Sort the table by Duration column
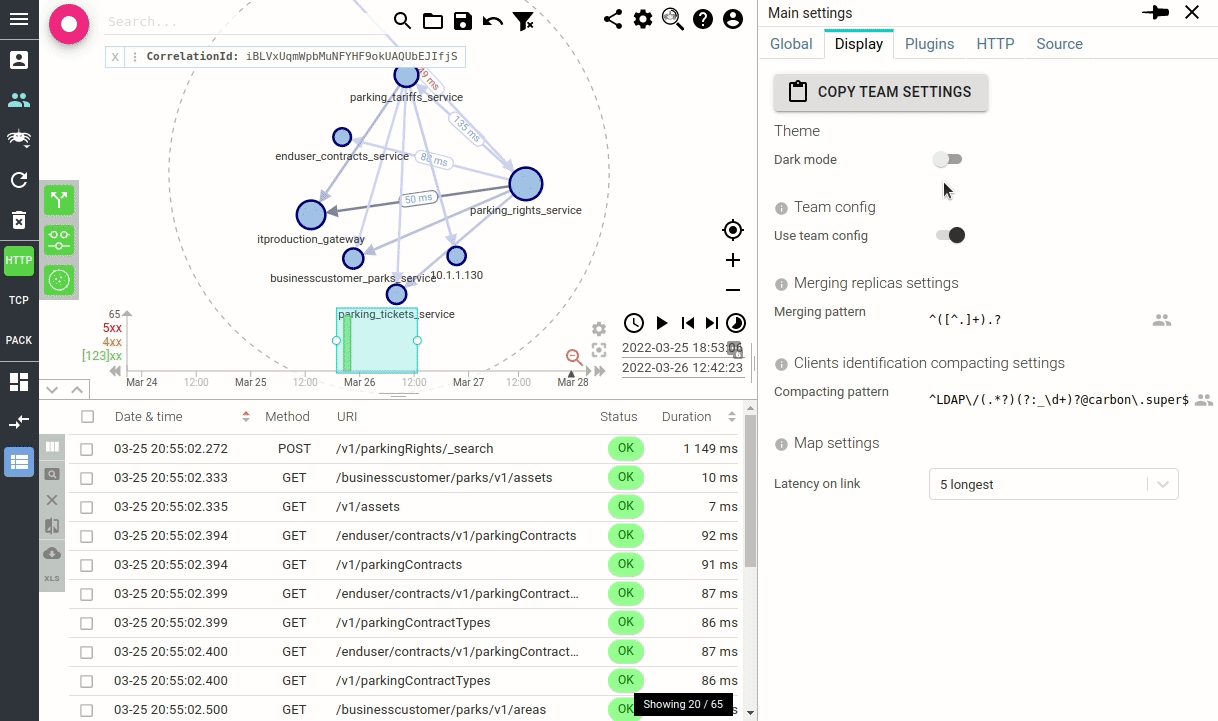 point(687,417)
